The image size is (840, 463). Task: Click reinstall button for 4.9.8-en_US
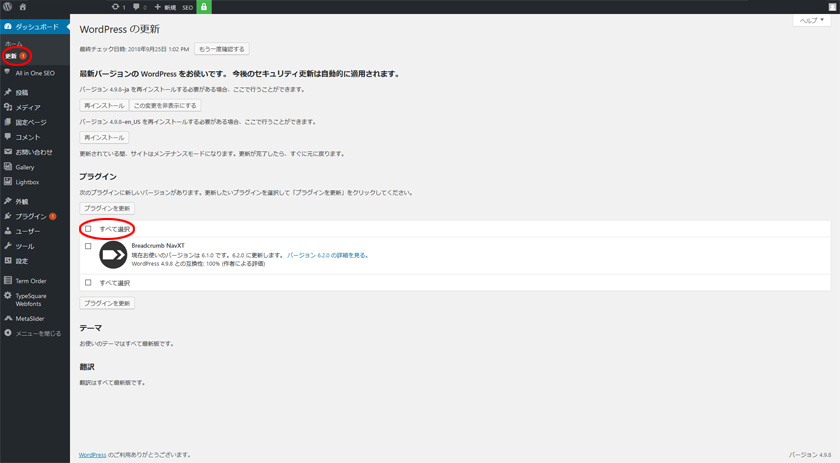[x=104, y=138]
